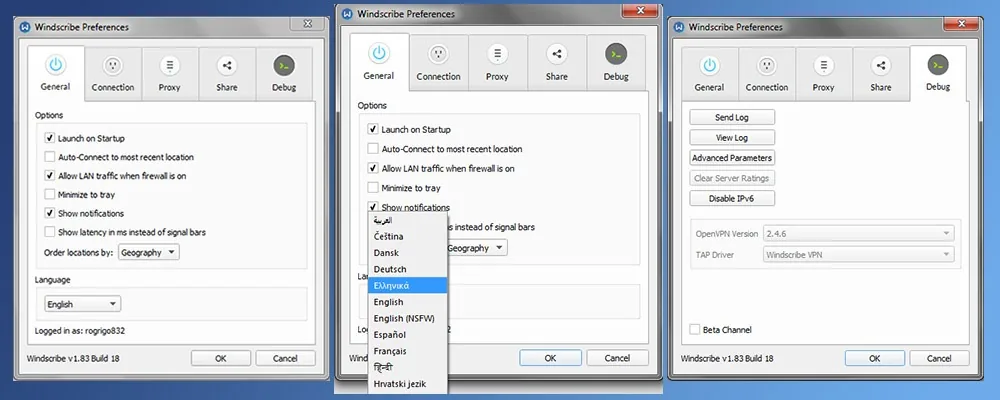Select Čeština in language list
This screenshot has width=1000, height=400.
[408, 236]
